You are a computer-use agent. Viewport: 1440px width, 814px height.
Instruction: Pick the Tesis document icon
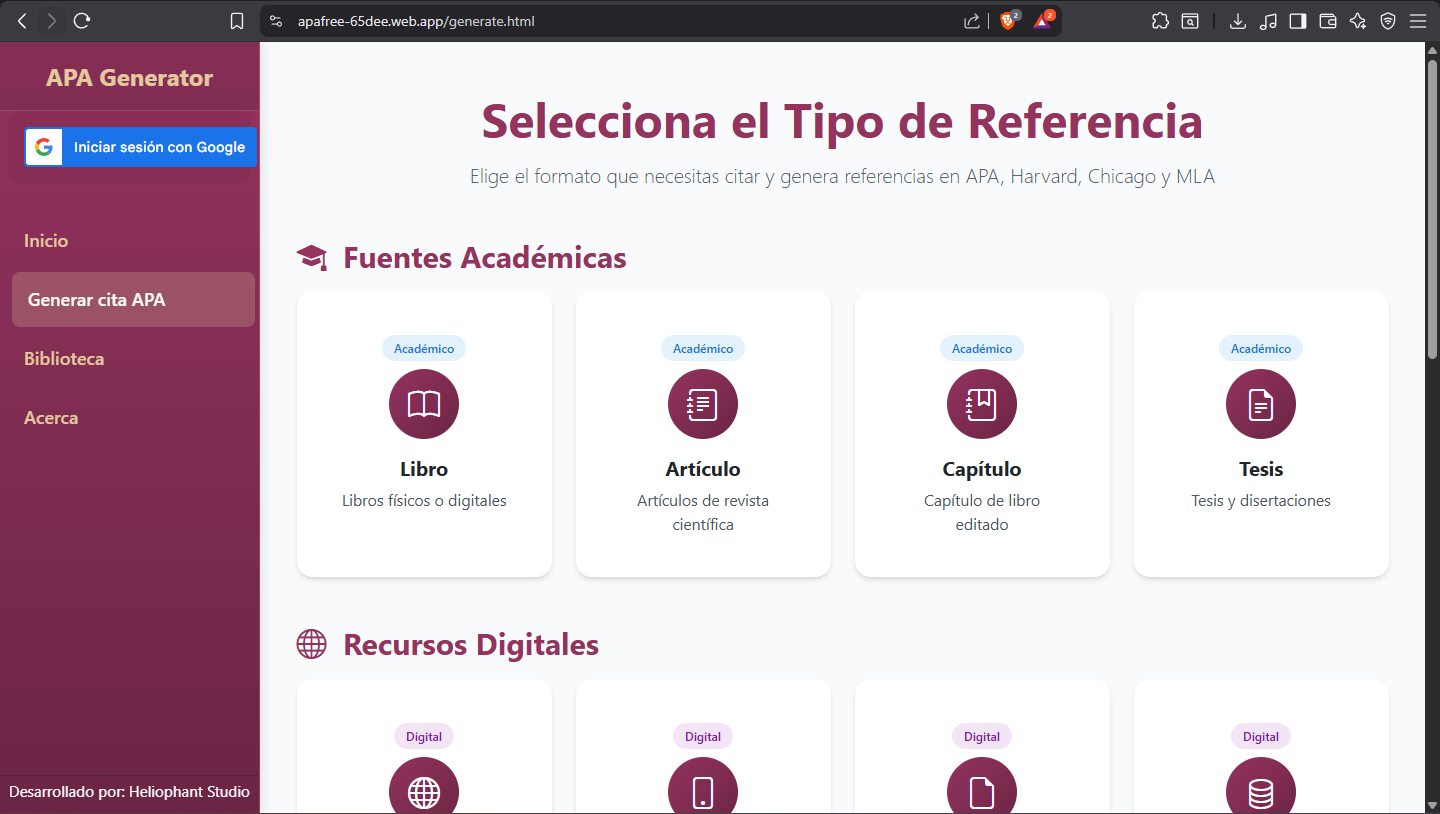[x=1261, y=404]
